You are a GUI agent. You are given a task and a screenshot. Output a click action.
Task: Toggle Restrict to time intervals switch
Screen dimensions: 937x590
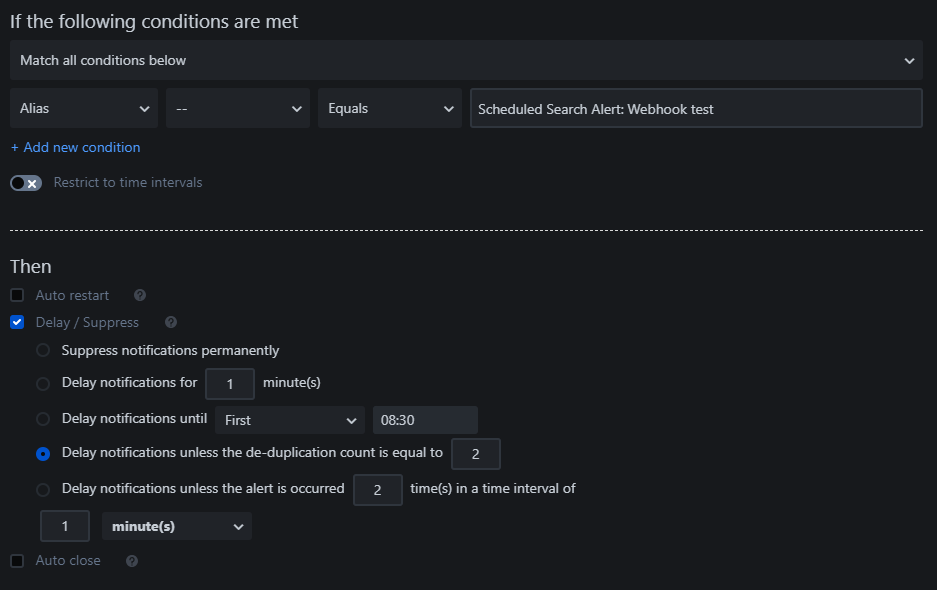26,183
